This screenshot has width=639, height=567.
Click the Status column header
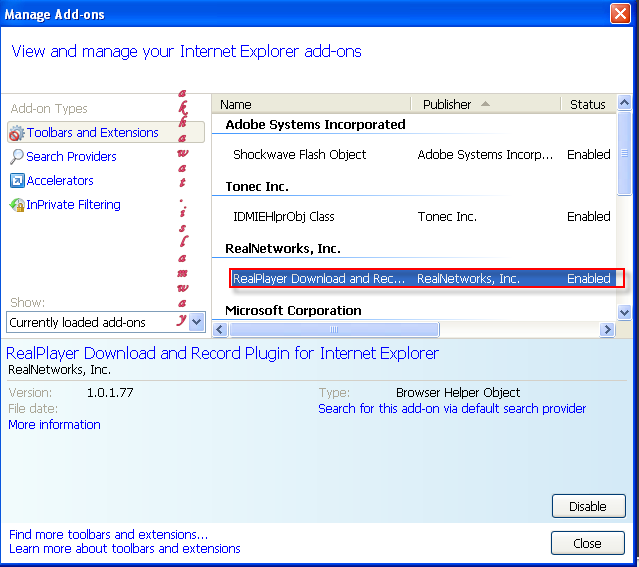(x=588, y=104)
